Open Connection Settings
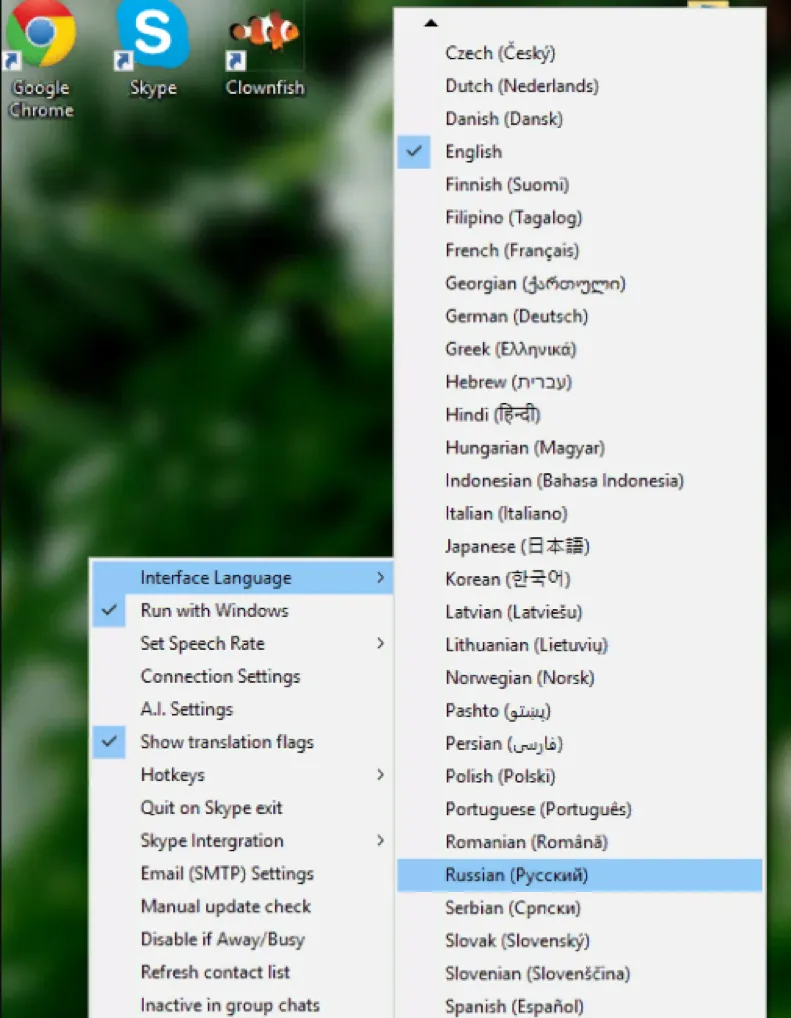Image resolution: width=791 pixels, height=1018 pixels. click(242, 677)
